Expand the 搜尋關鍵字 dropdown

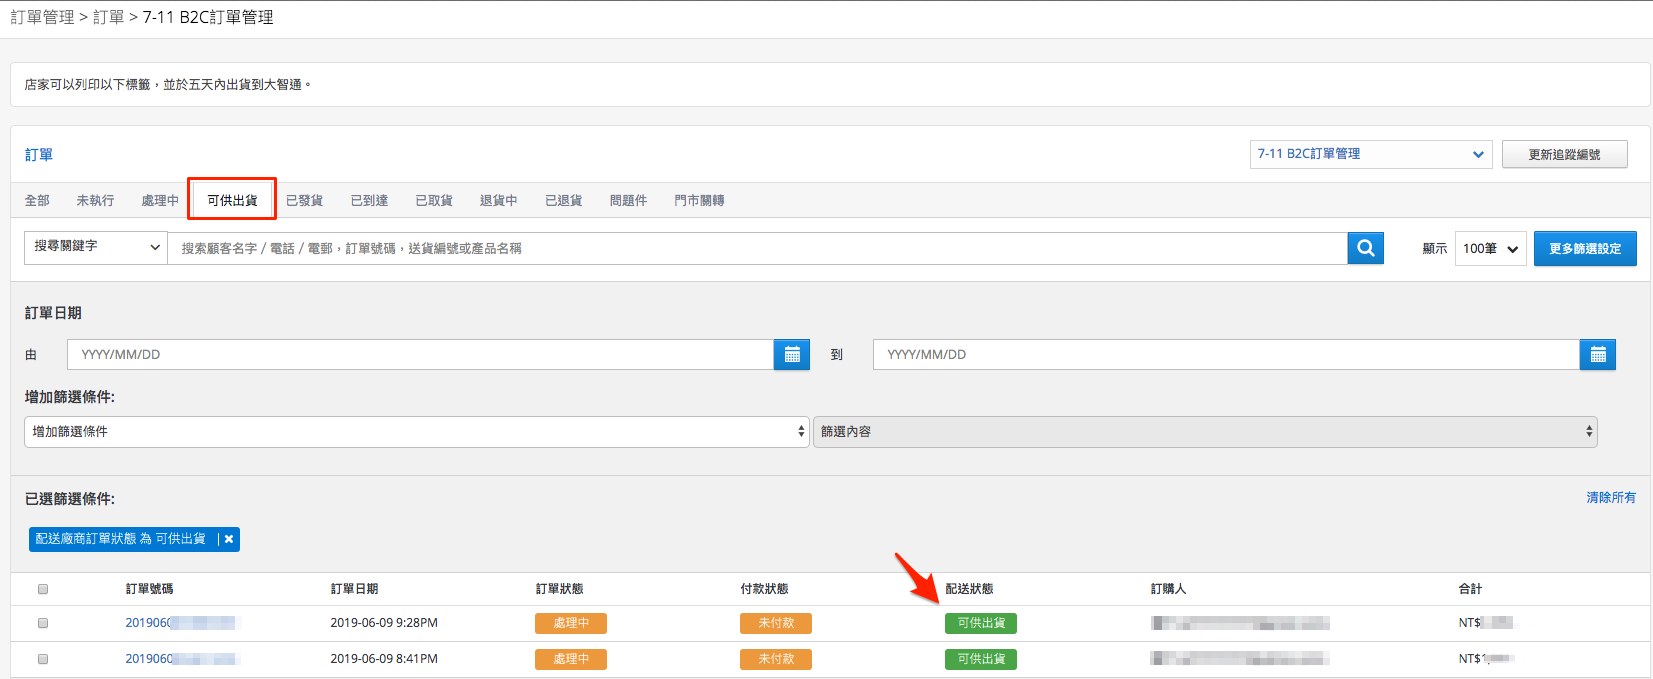96,247
